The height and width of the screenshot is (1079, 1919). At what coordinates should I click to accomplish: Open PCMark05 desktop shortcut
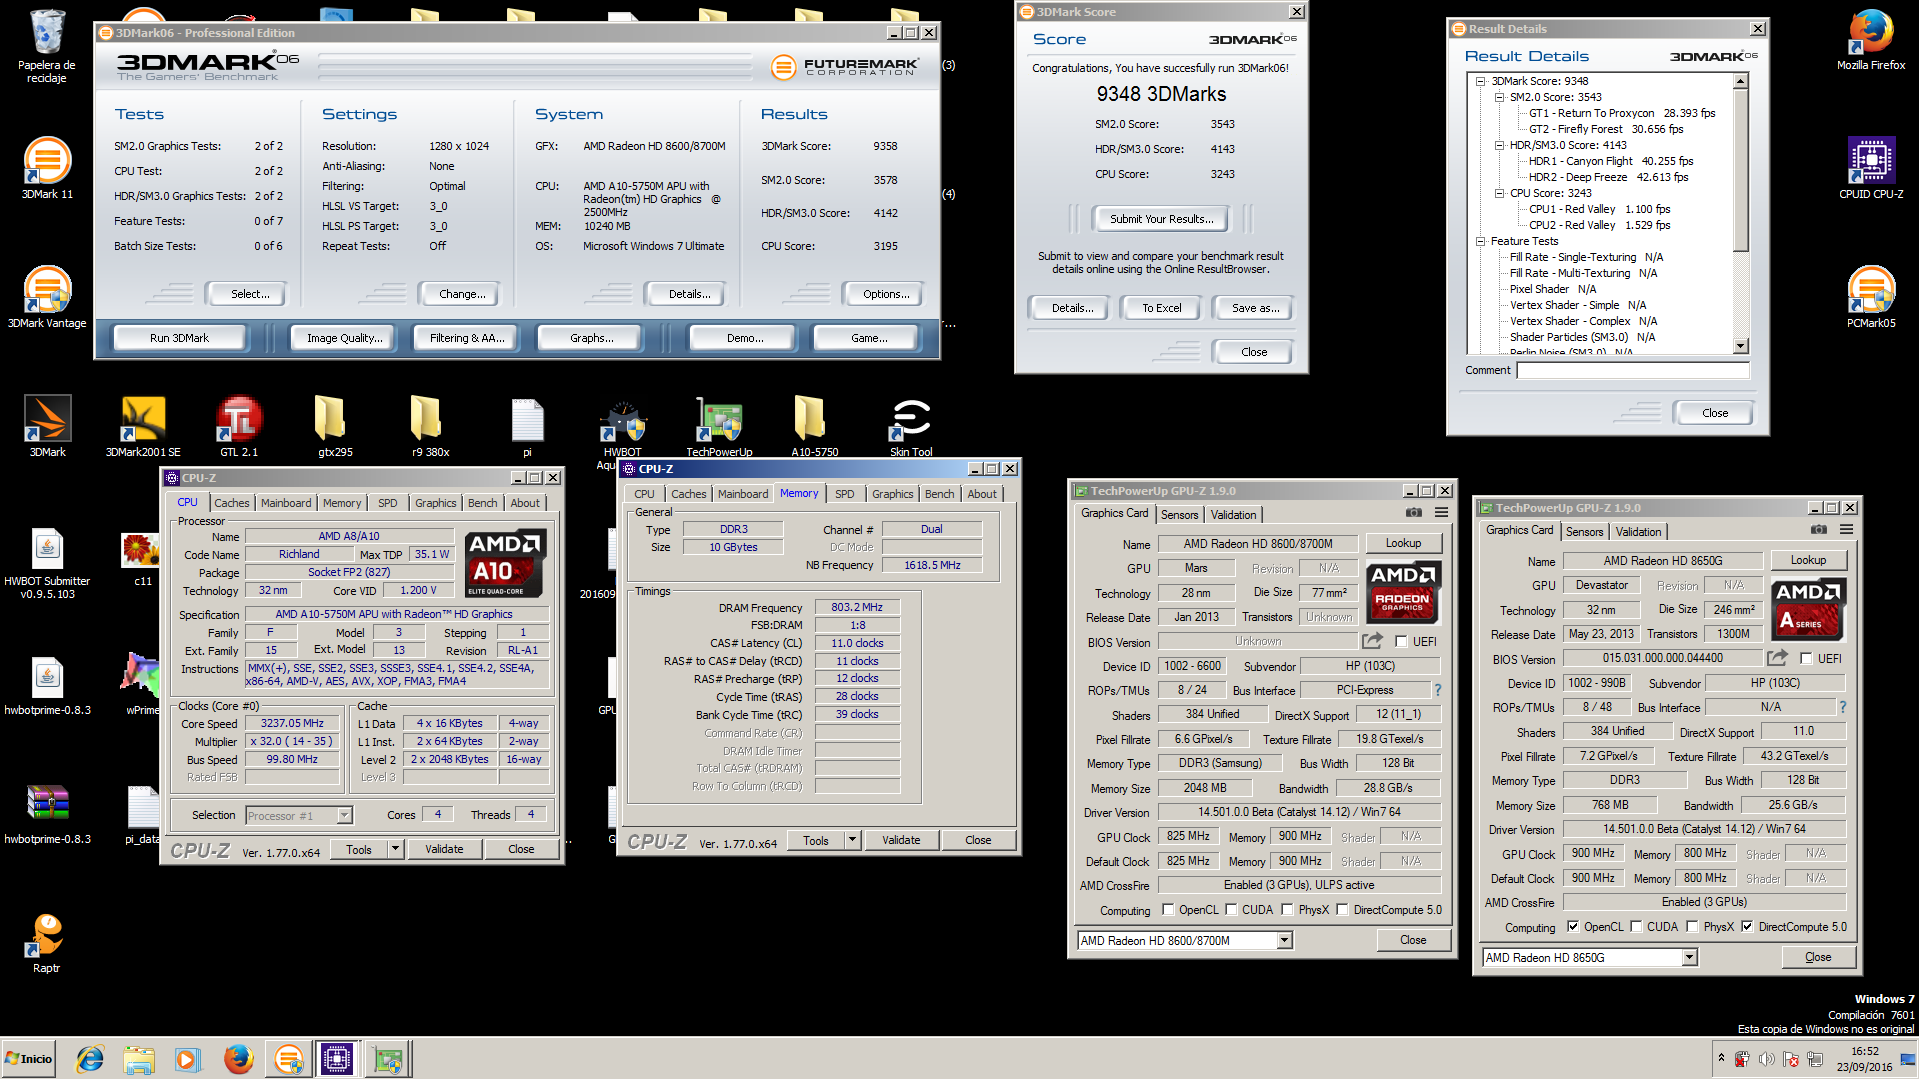click(x=1870, y=297)
